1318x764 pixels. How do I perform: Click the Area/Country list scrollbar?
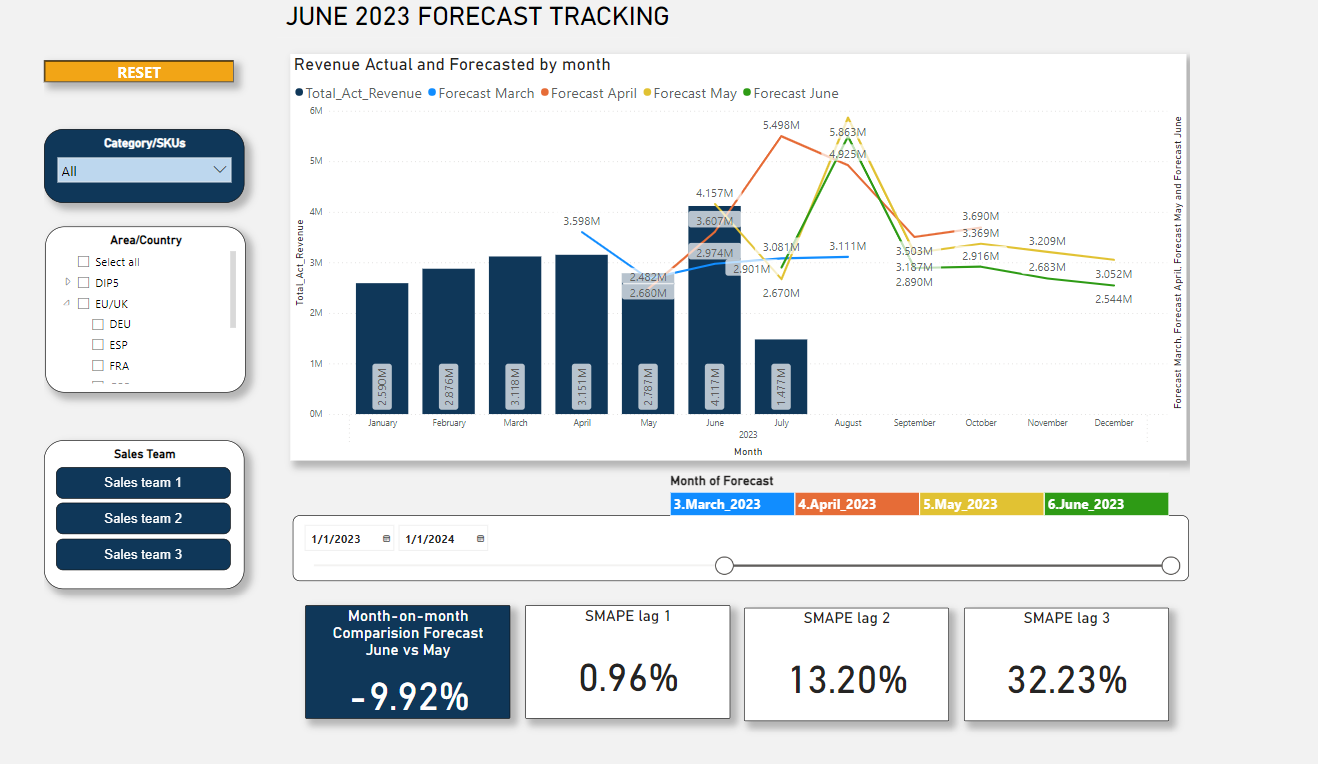click(233, 289)
